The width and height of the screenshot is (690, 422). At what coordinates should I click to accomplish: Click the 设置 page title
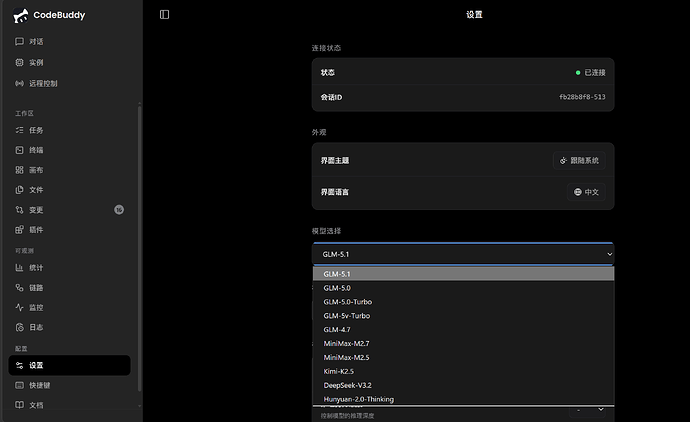pos(474,15)
